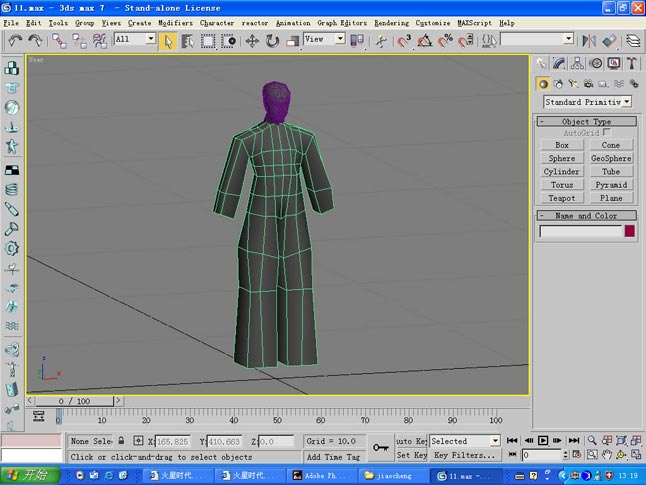Click the Box primitive button
This screenshot has width=646, height=485.
(x=562, y=145)
